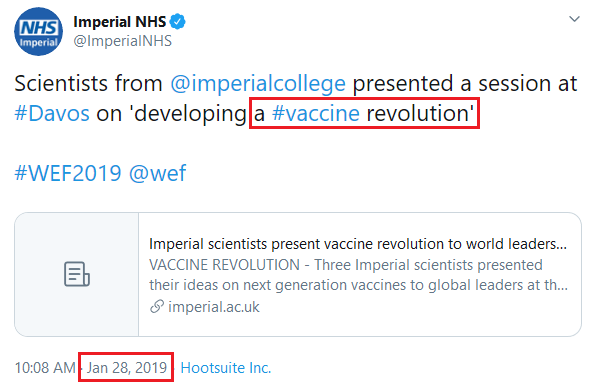Screen dimensions: 593x390
Task: Expand the tweet options chevron
Action: coord(574,19)
